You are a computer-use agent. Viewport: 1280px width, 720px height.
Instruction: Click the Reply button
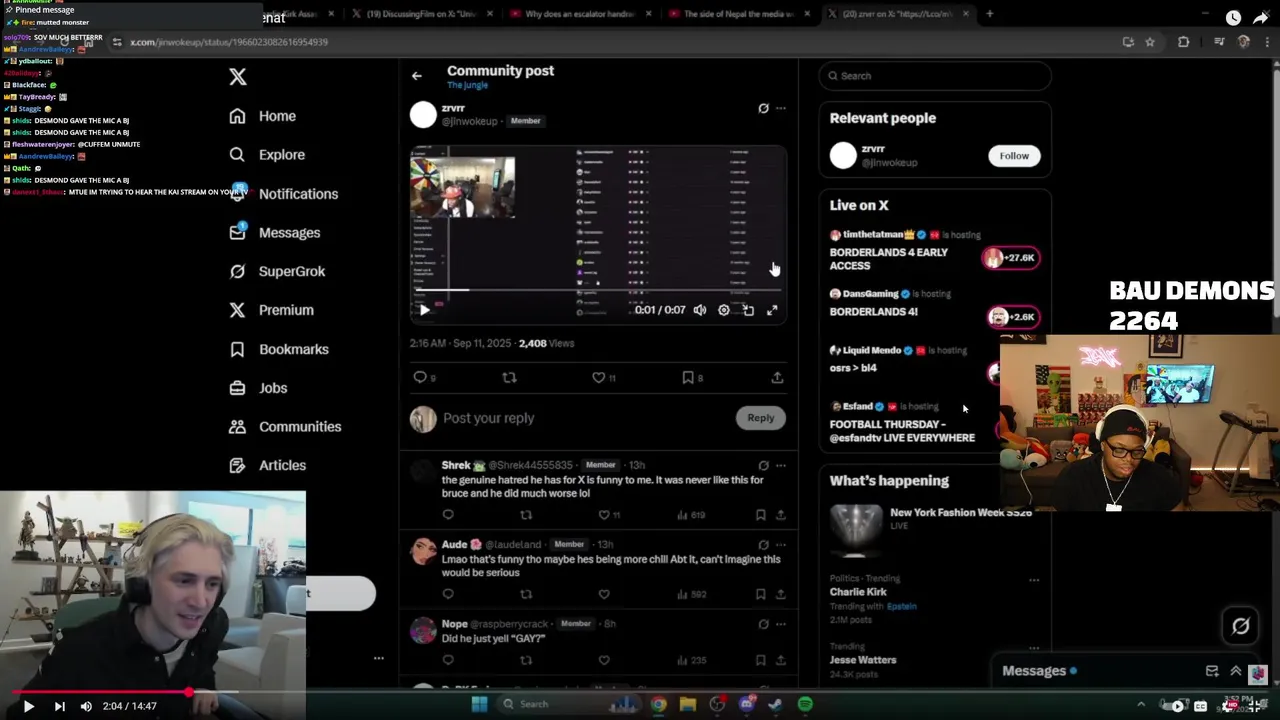(x=761, y=418)
